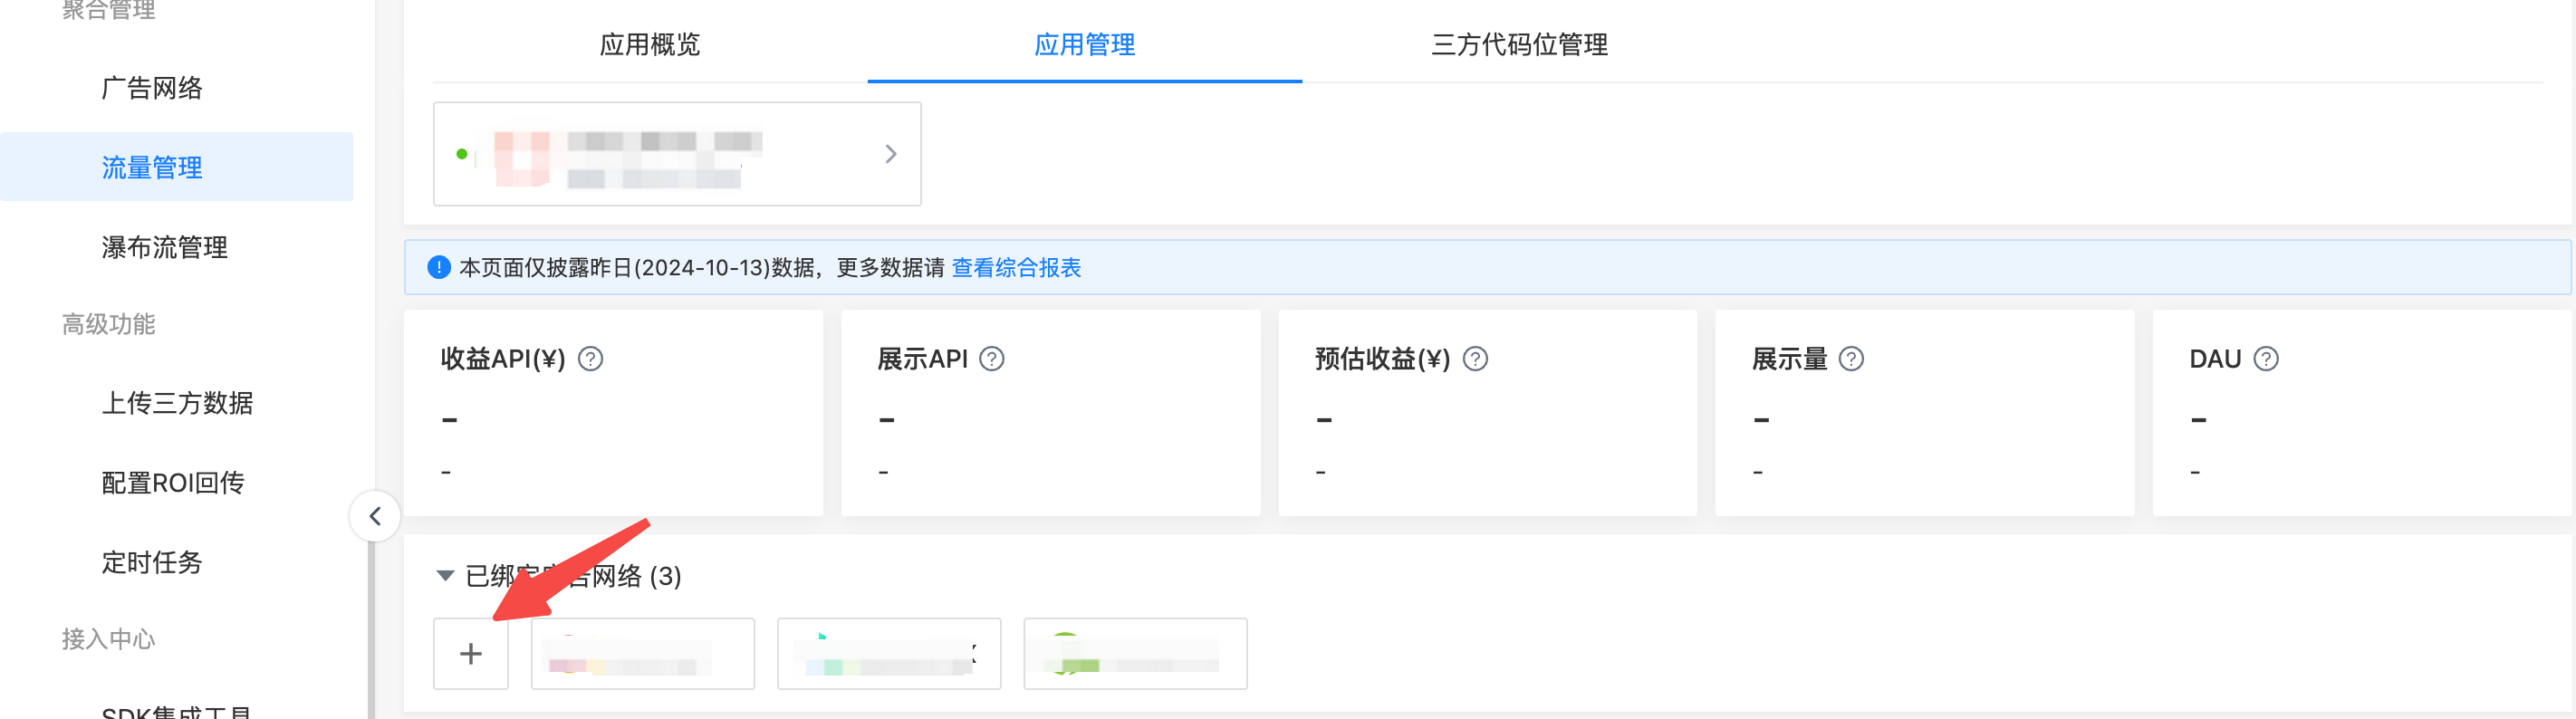Screen dimensions: 2576x719
Task: Click the plus button to add ad network
Action: 470,653
